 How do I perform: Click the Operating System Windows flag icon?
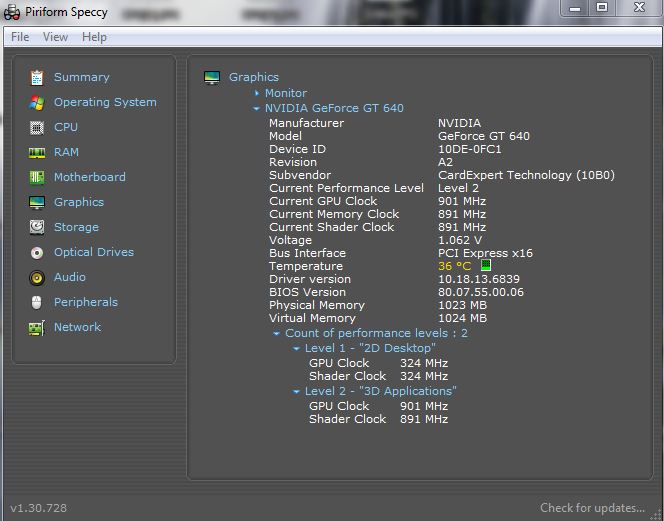(37, 103)
